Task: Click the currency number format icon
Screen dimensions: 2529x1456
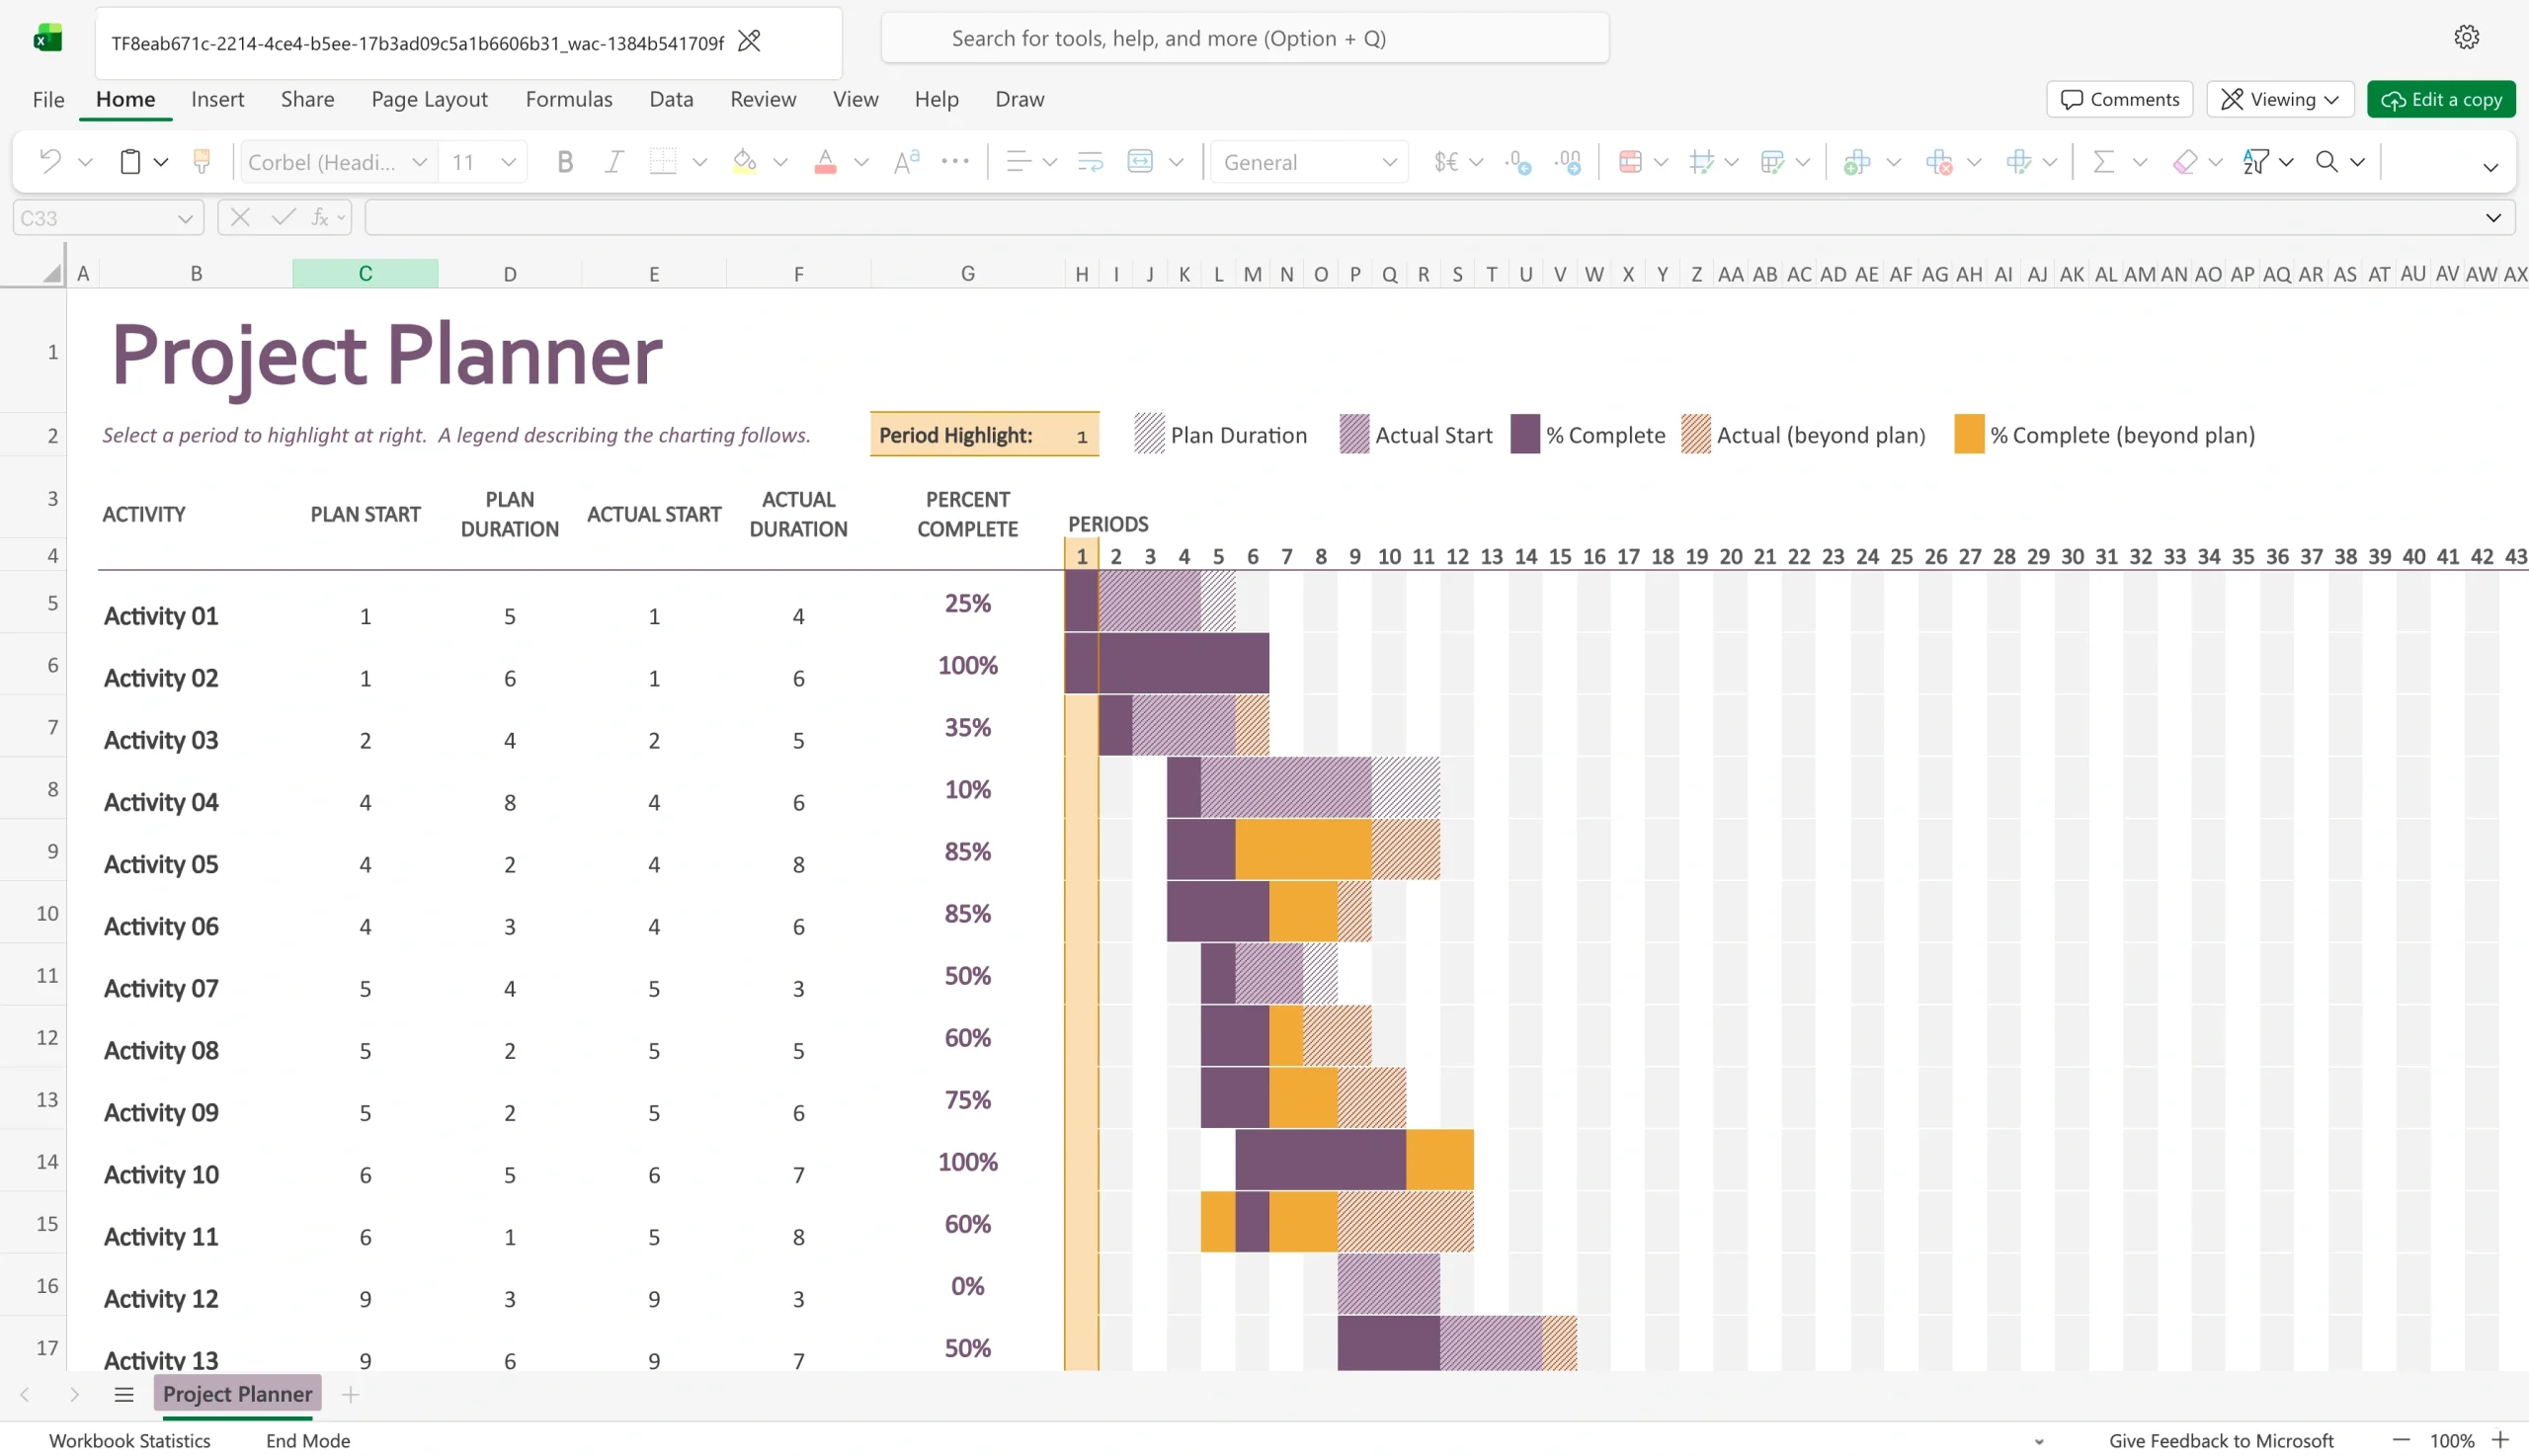Action: pyautogui.click(x=1446, y=161)
